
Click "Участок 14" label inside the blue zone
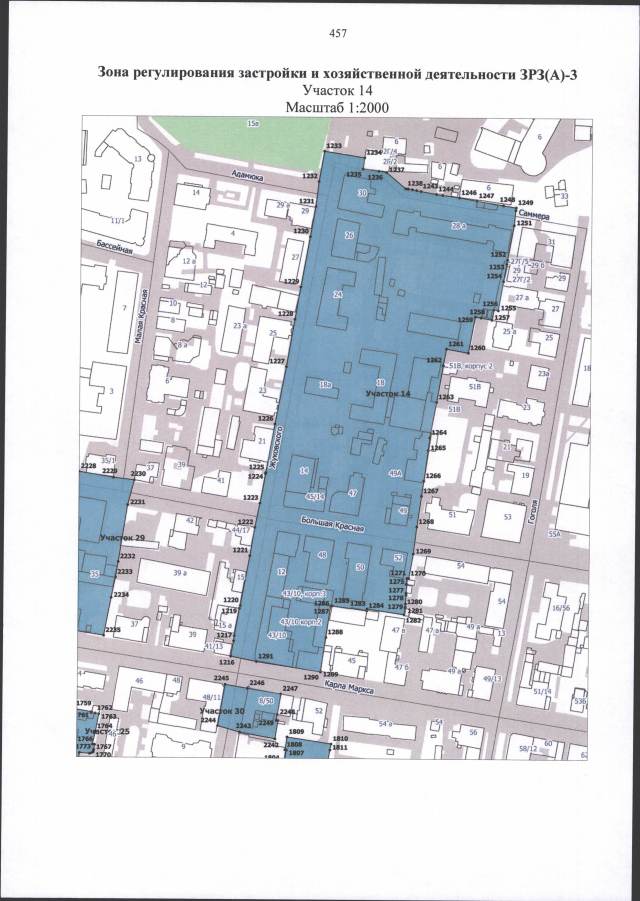pos(388,395)
